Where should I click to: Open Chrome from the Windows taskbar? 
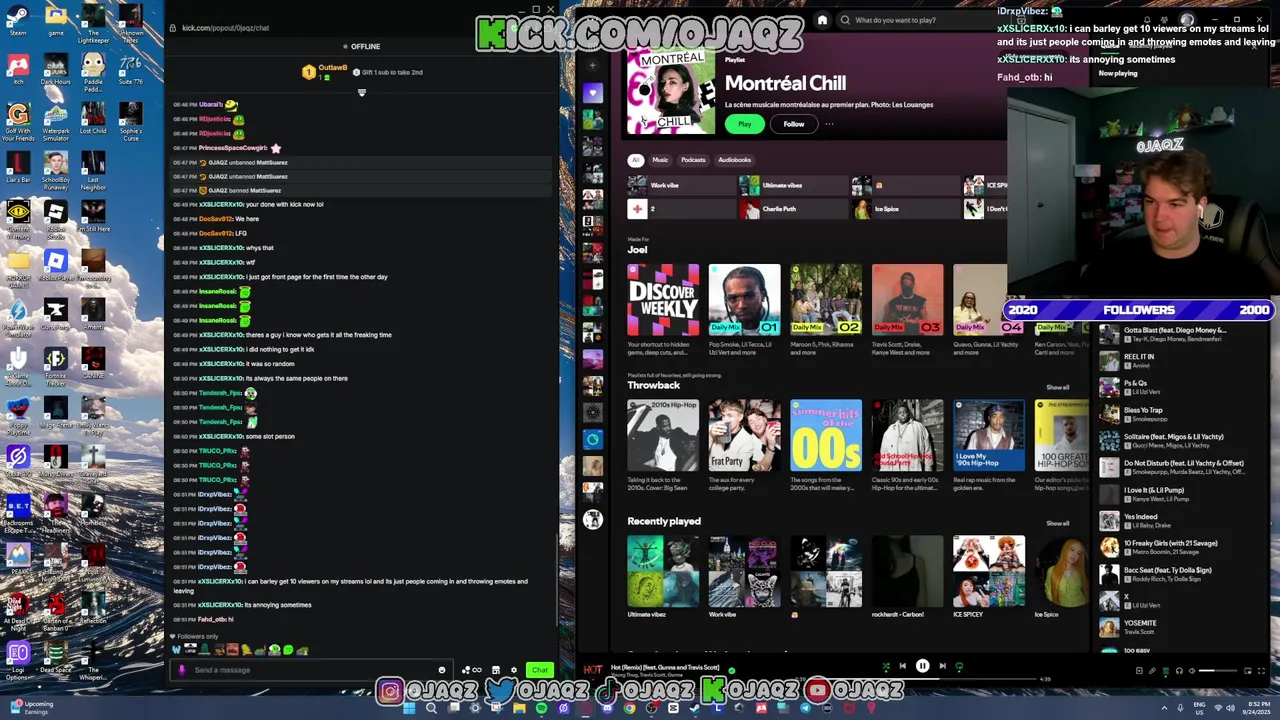(x=629, y=708)
